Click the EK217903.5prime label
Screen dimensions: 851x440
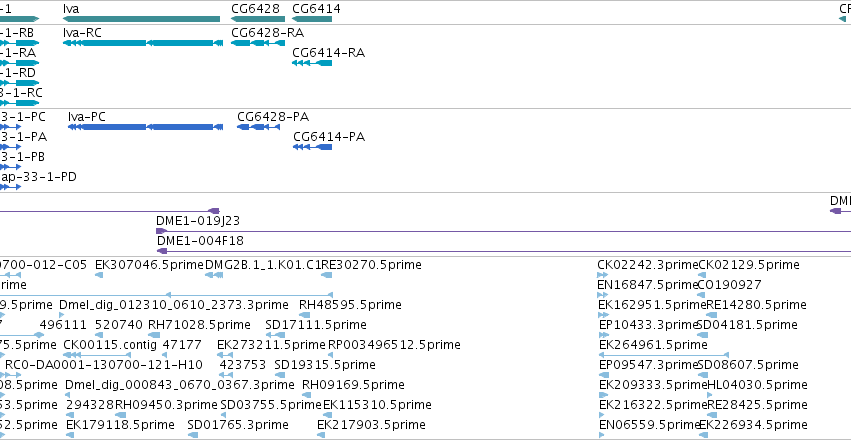(x=371, y=425)
